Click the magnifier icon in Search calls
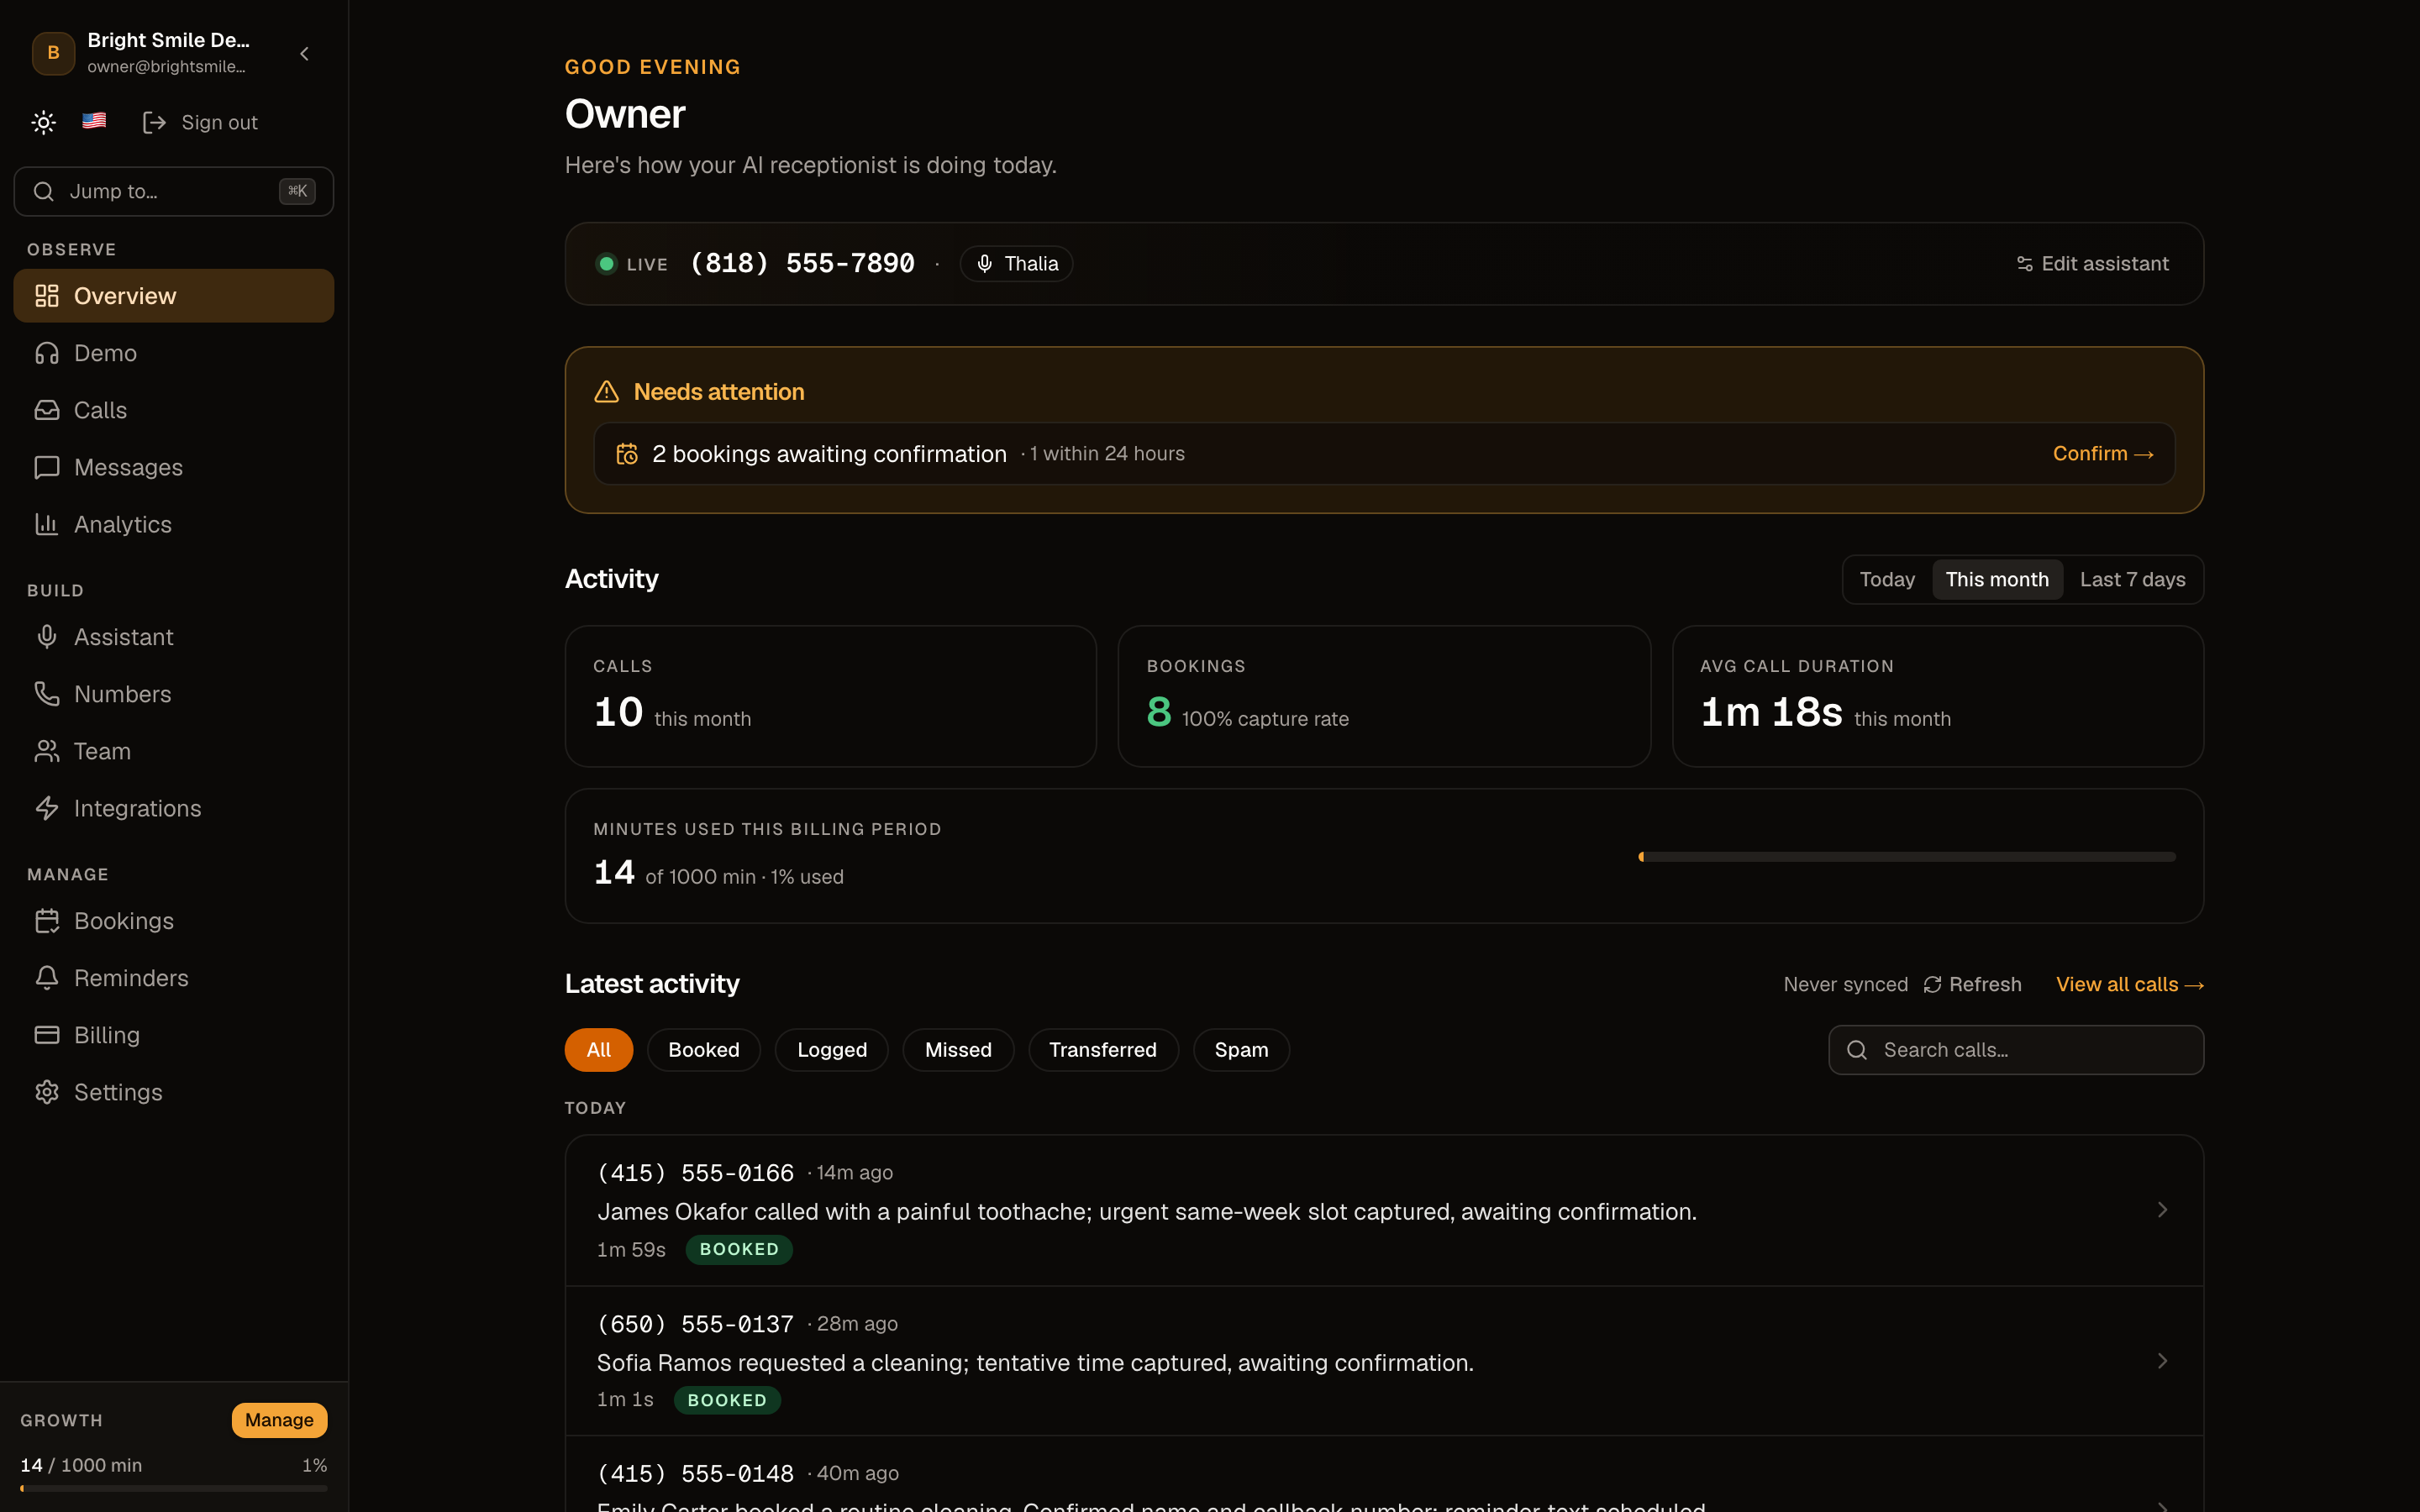 pyautogui.click(x=1857, y=1050)
